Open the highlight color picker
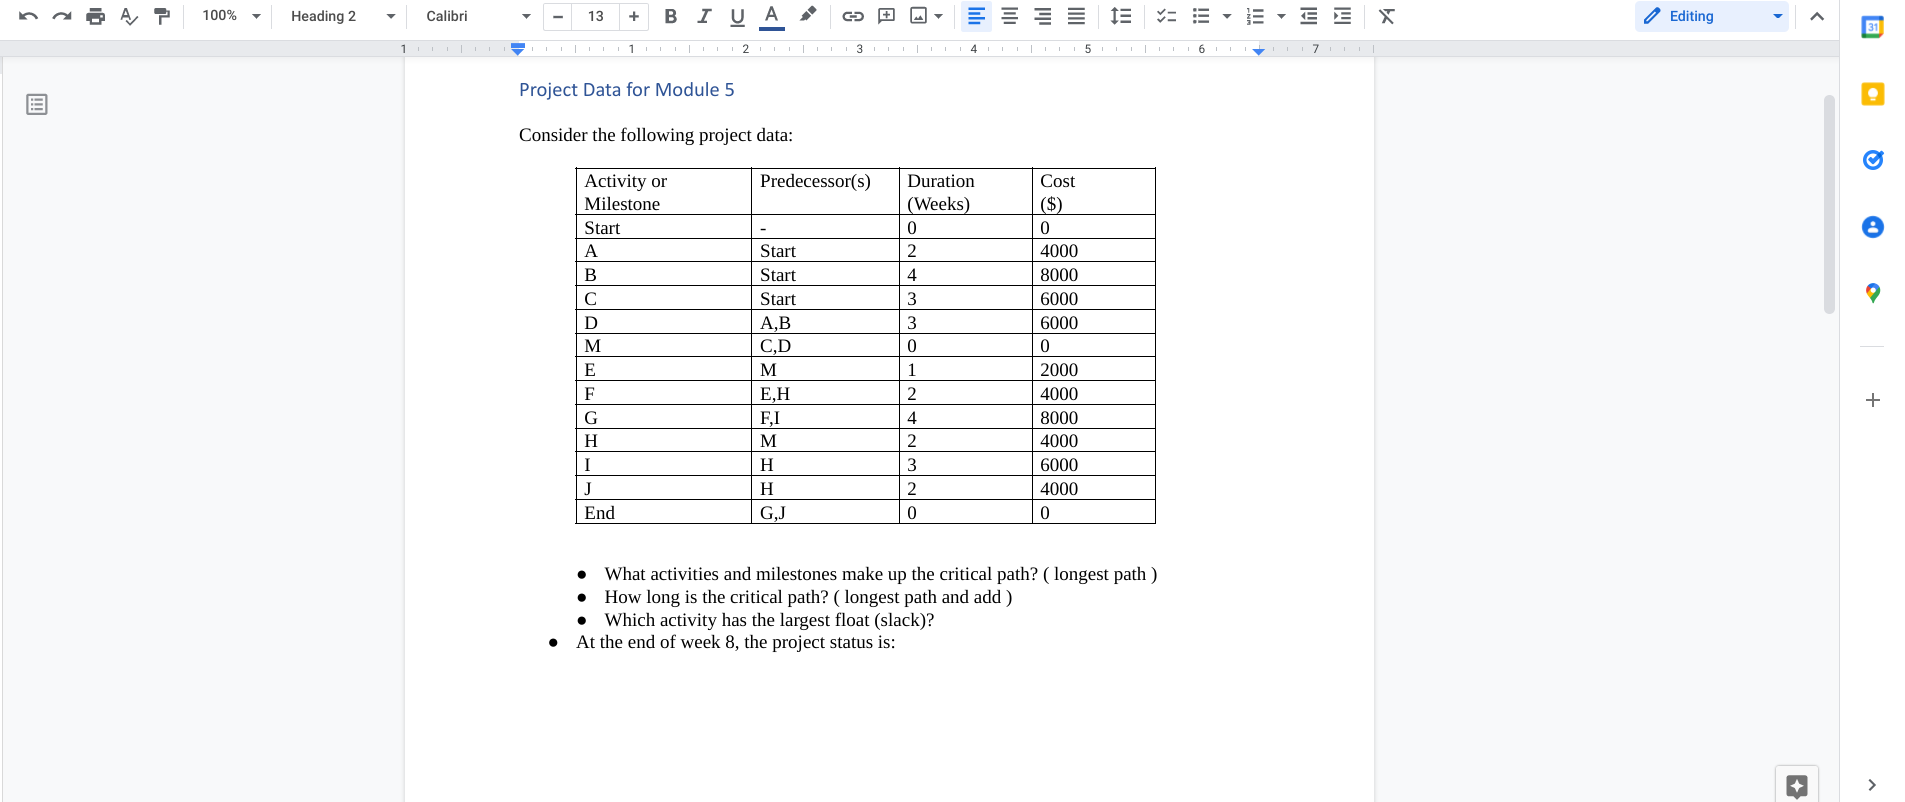The width and height of the screenshot is (1905, 802). [808, 16]
